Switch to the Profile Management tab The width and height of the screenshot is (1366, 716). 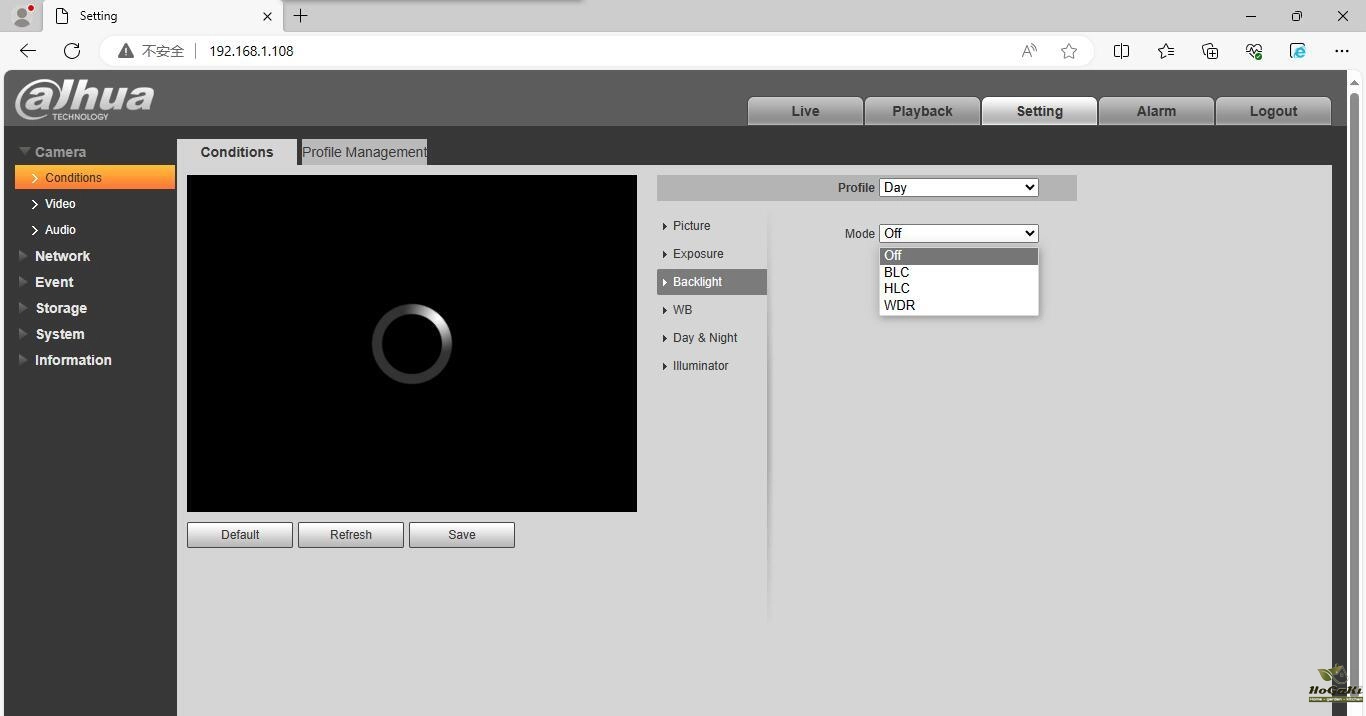[364, 152]
